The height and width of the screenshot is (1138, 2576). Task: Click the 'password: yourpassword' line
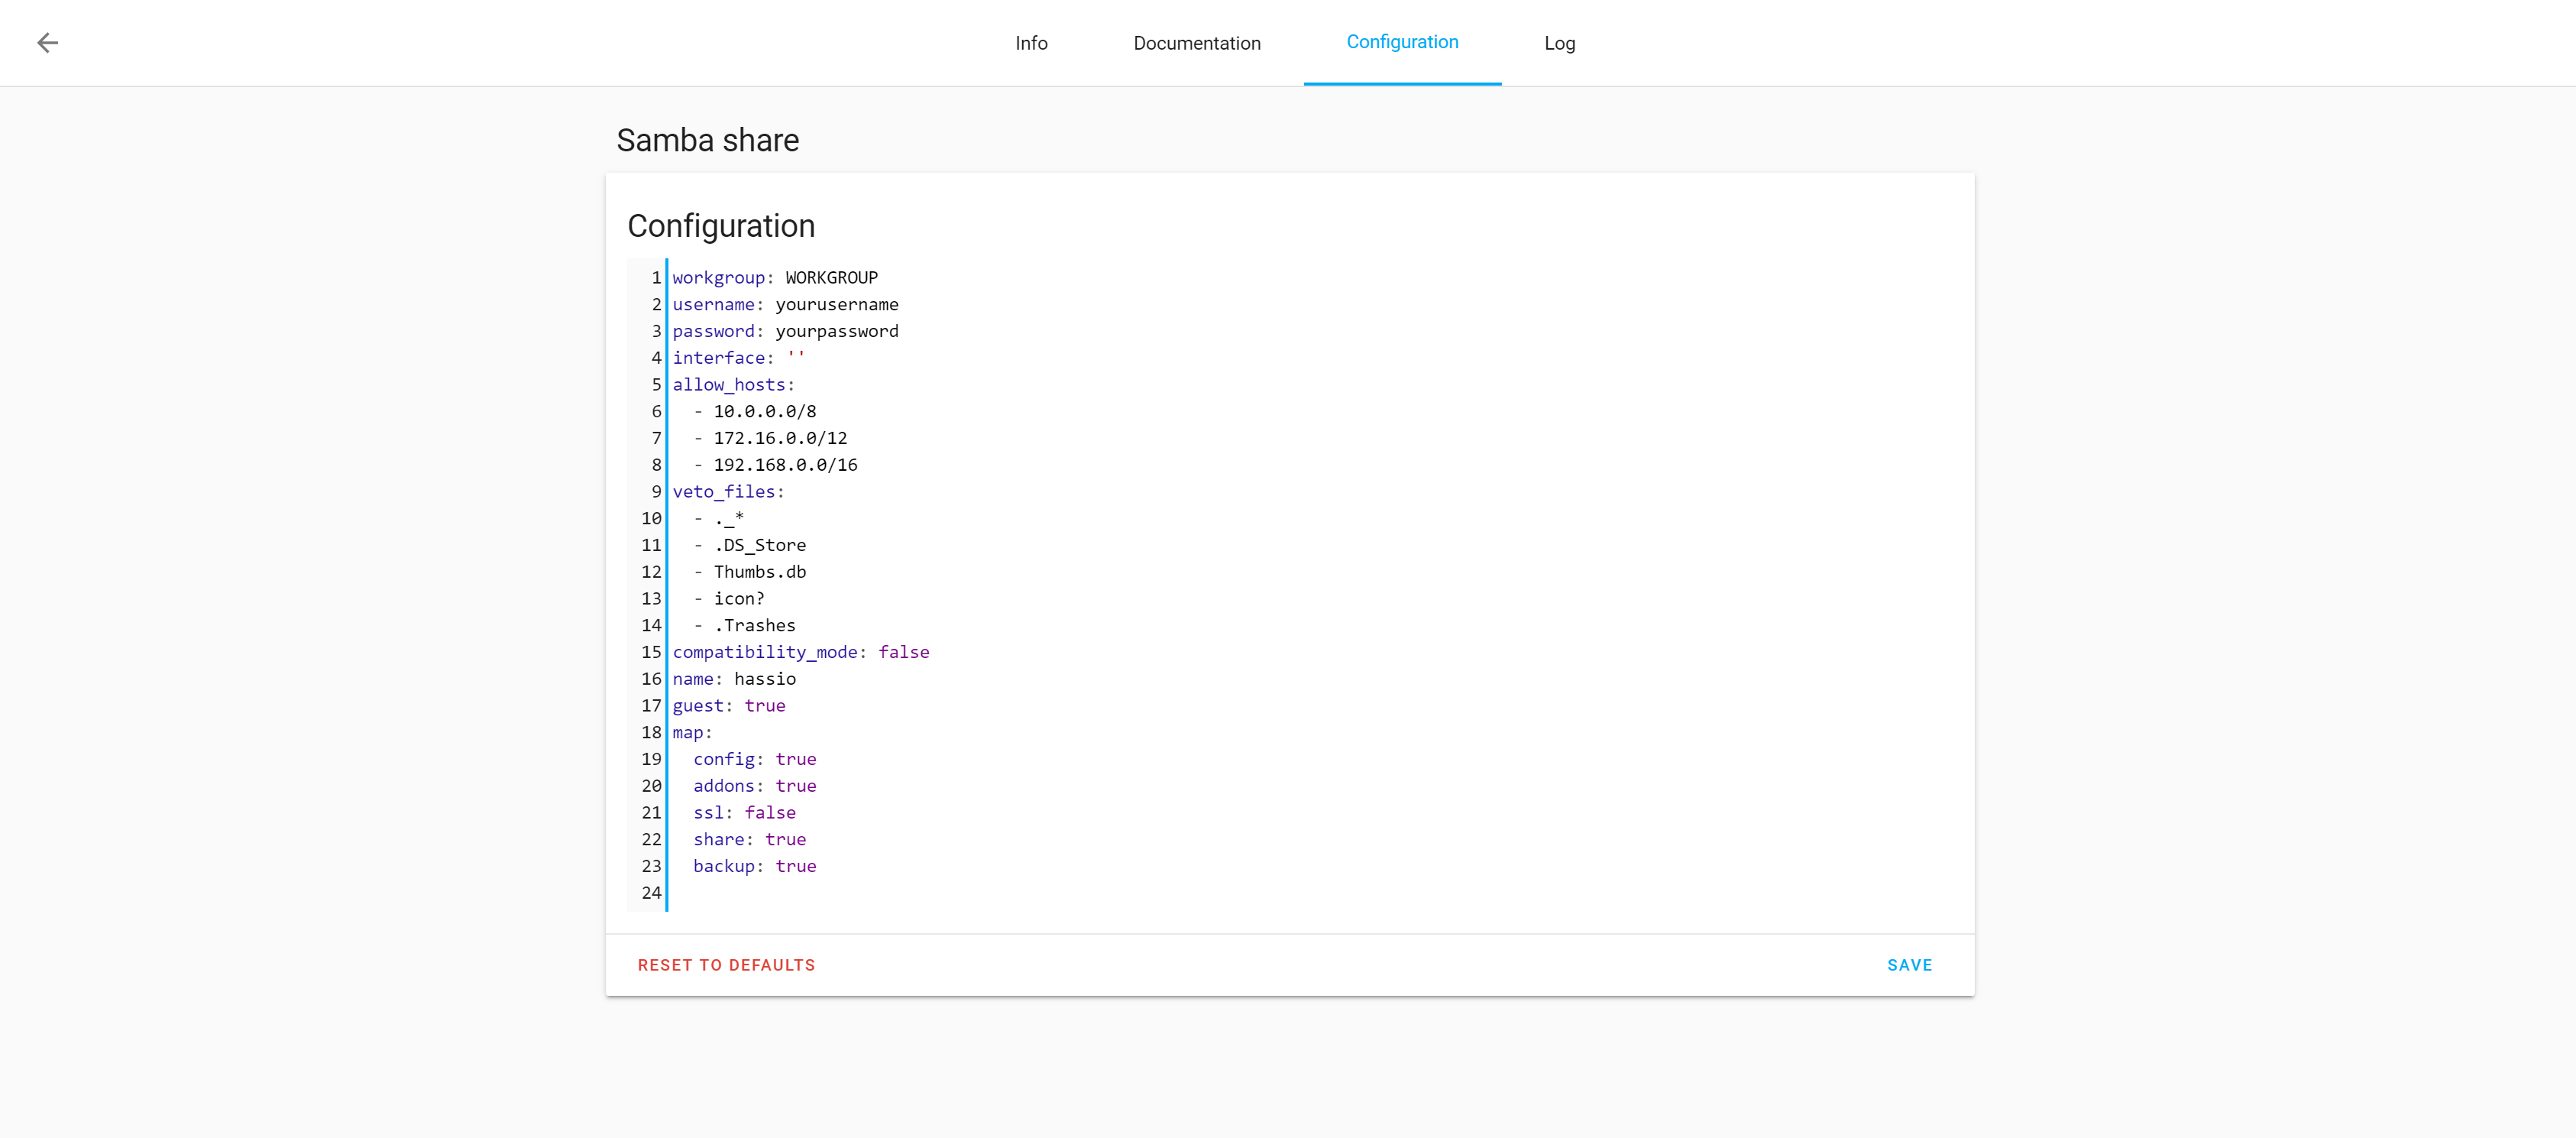785,331
